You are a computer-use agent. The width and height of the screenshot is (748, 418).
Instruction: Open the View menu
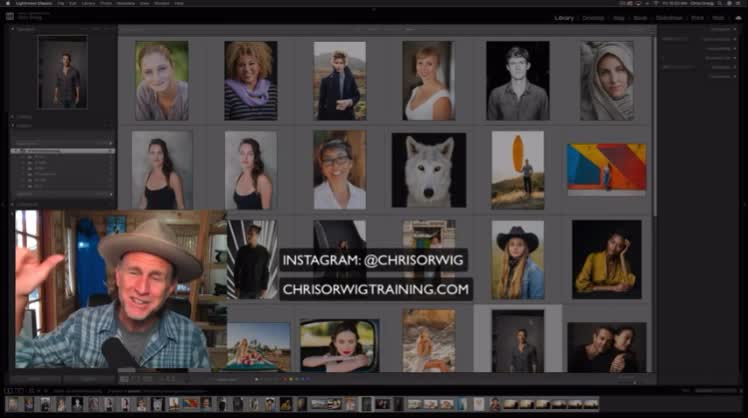[x=144, y=3]
